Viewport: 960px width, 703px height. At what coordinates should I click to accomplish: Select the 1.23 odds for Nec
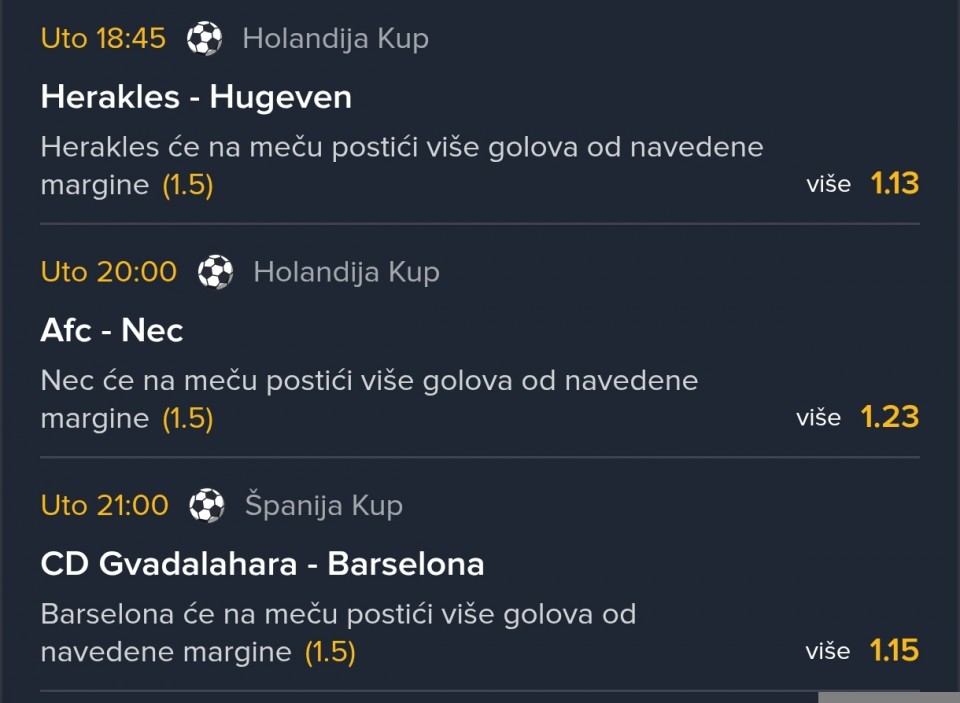[889, 418]
